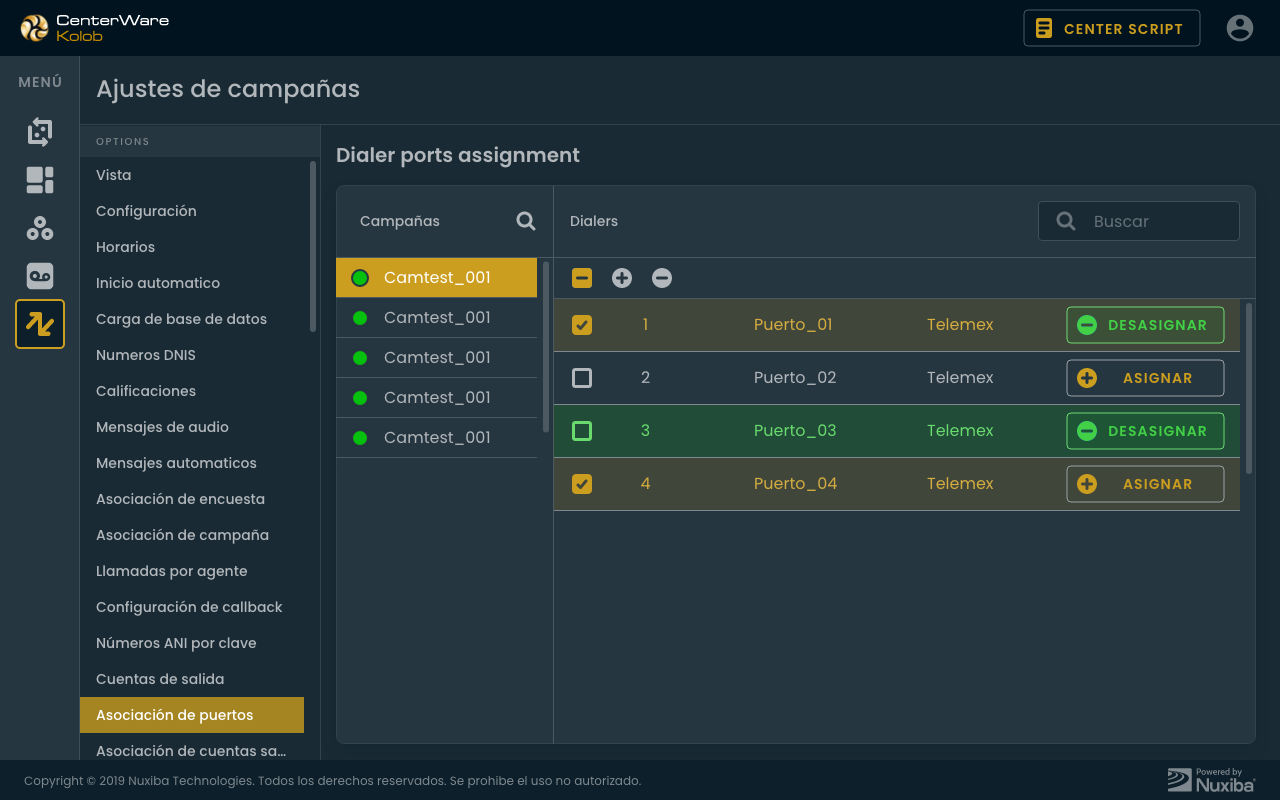The height and width of the screenshot is (800, 1280).
Task: Open the Calificaciones option
Action: click(192, 391)
